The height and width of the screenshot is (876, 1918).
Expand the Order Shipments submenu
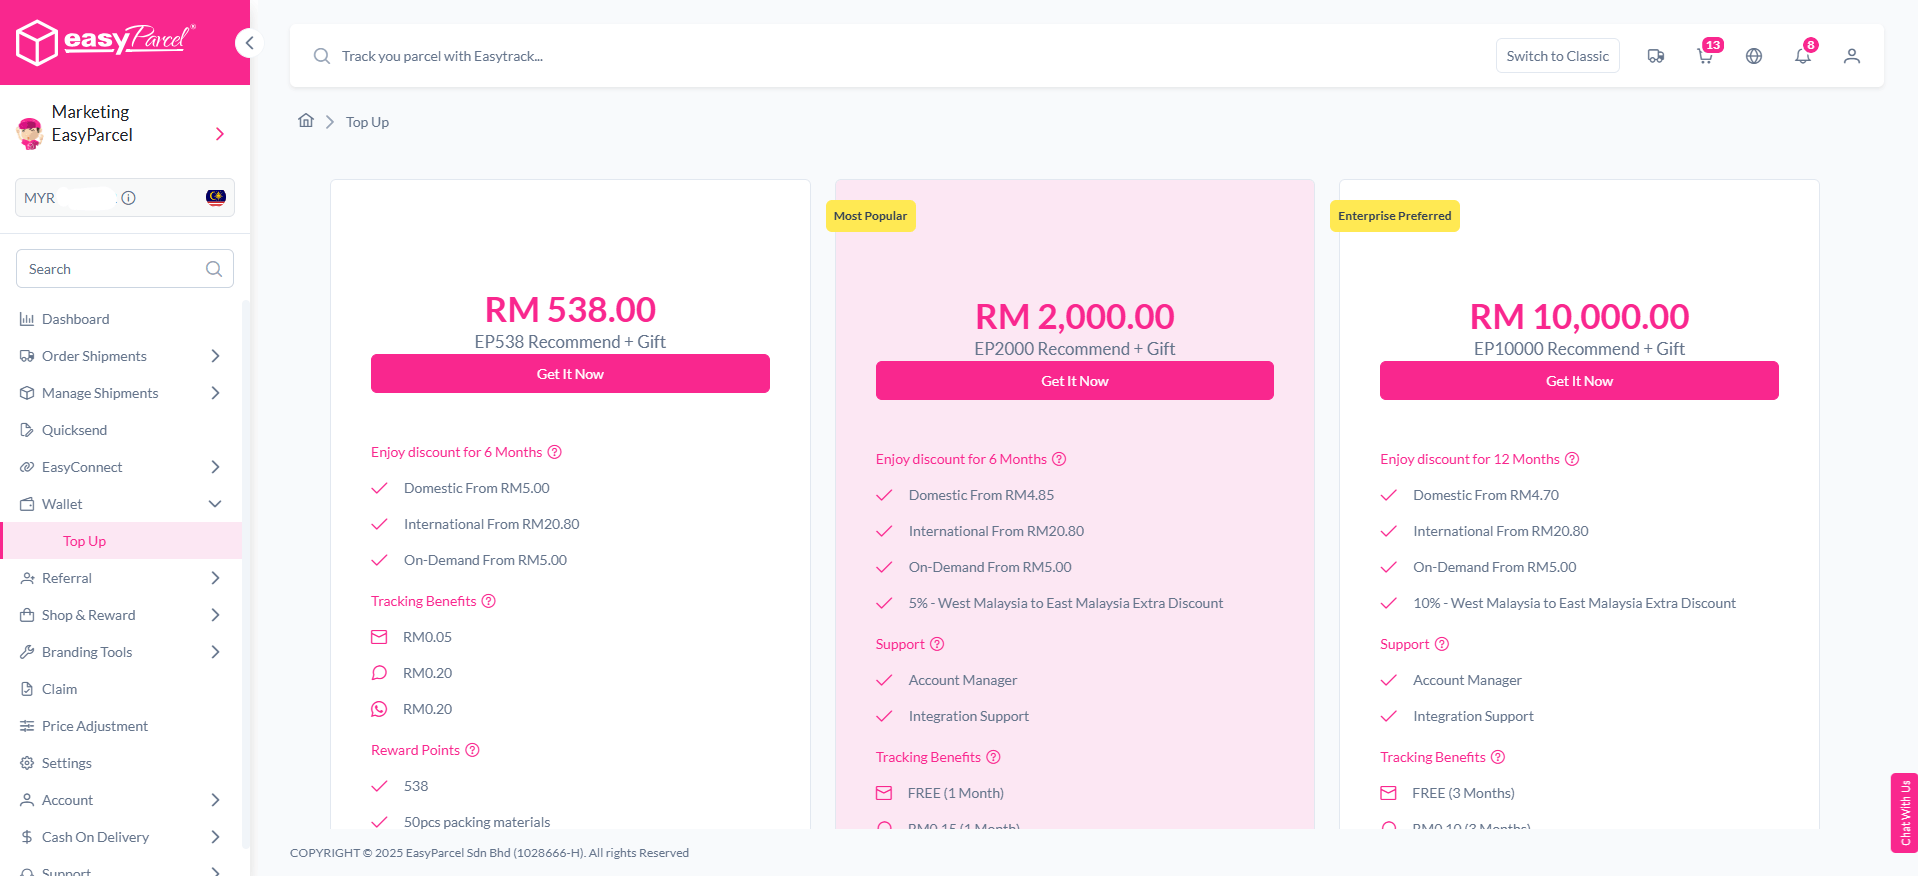coord(214,356)
